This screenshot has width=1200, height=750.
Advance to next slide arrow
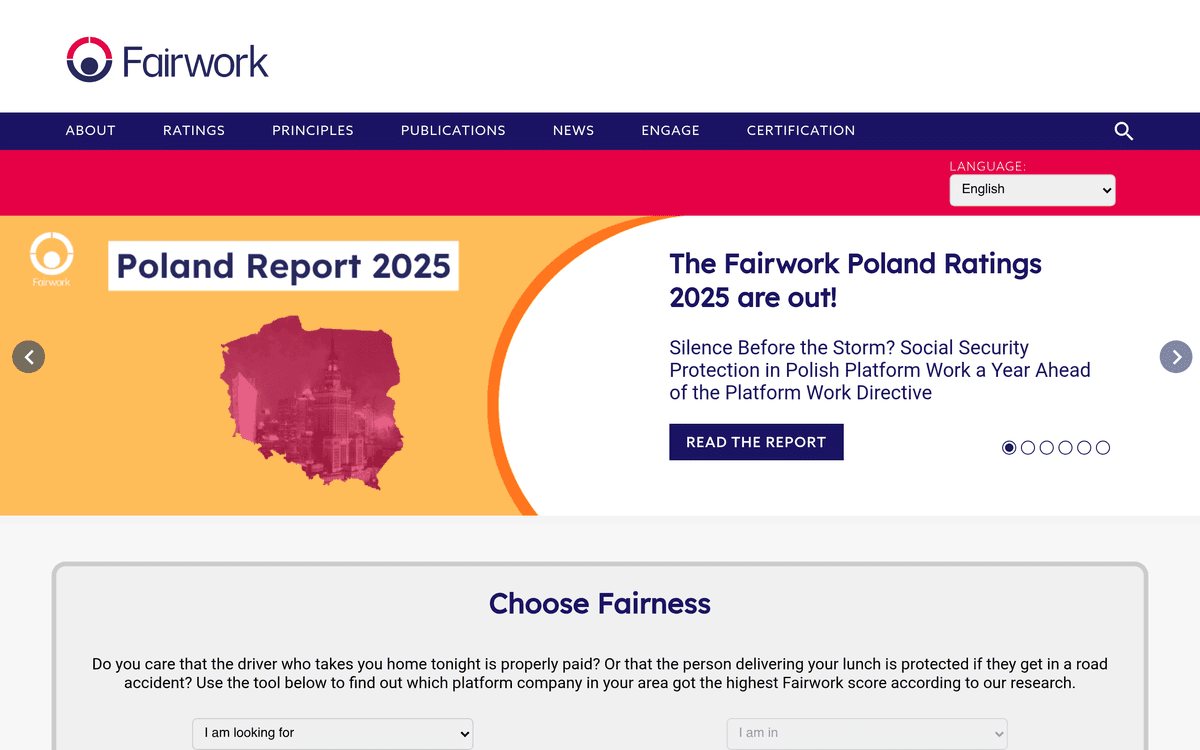[1176, 357]
